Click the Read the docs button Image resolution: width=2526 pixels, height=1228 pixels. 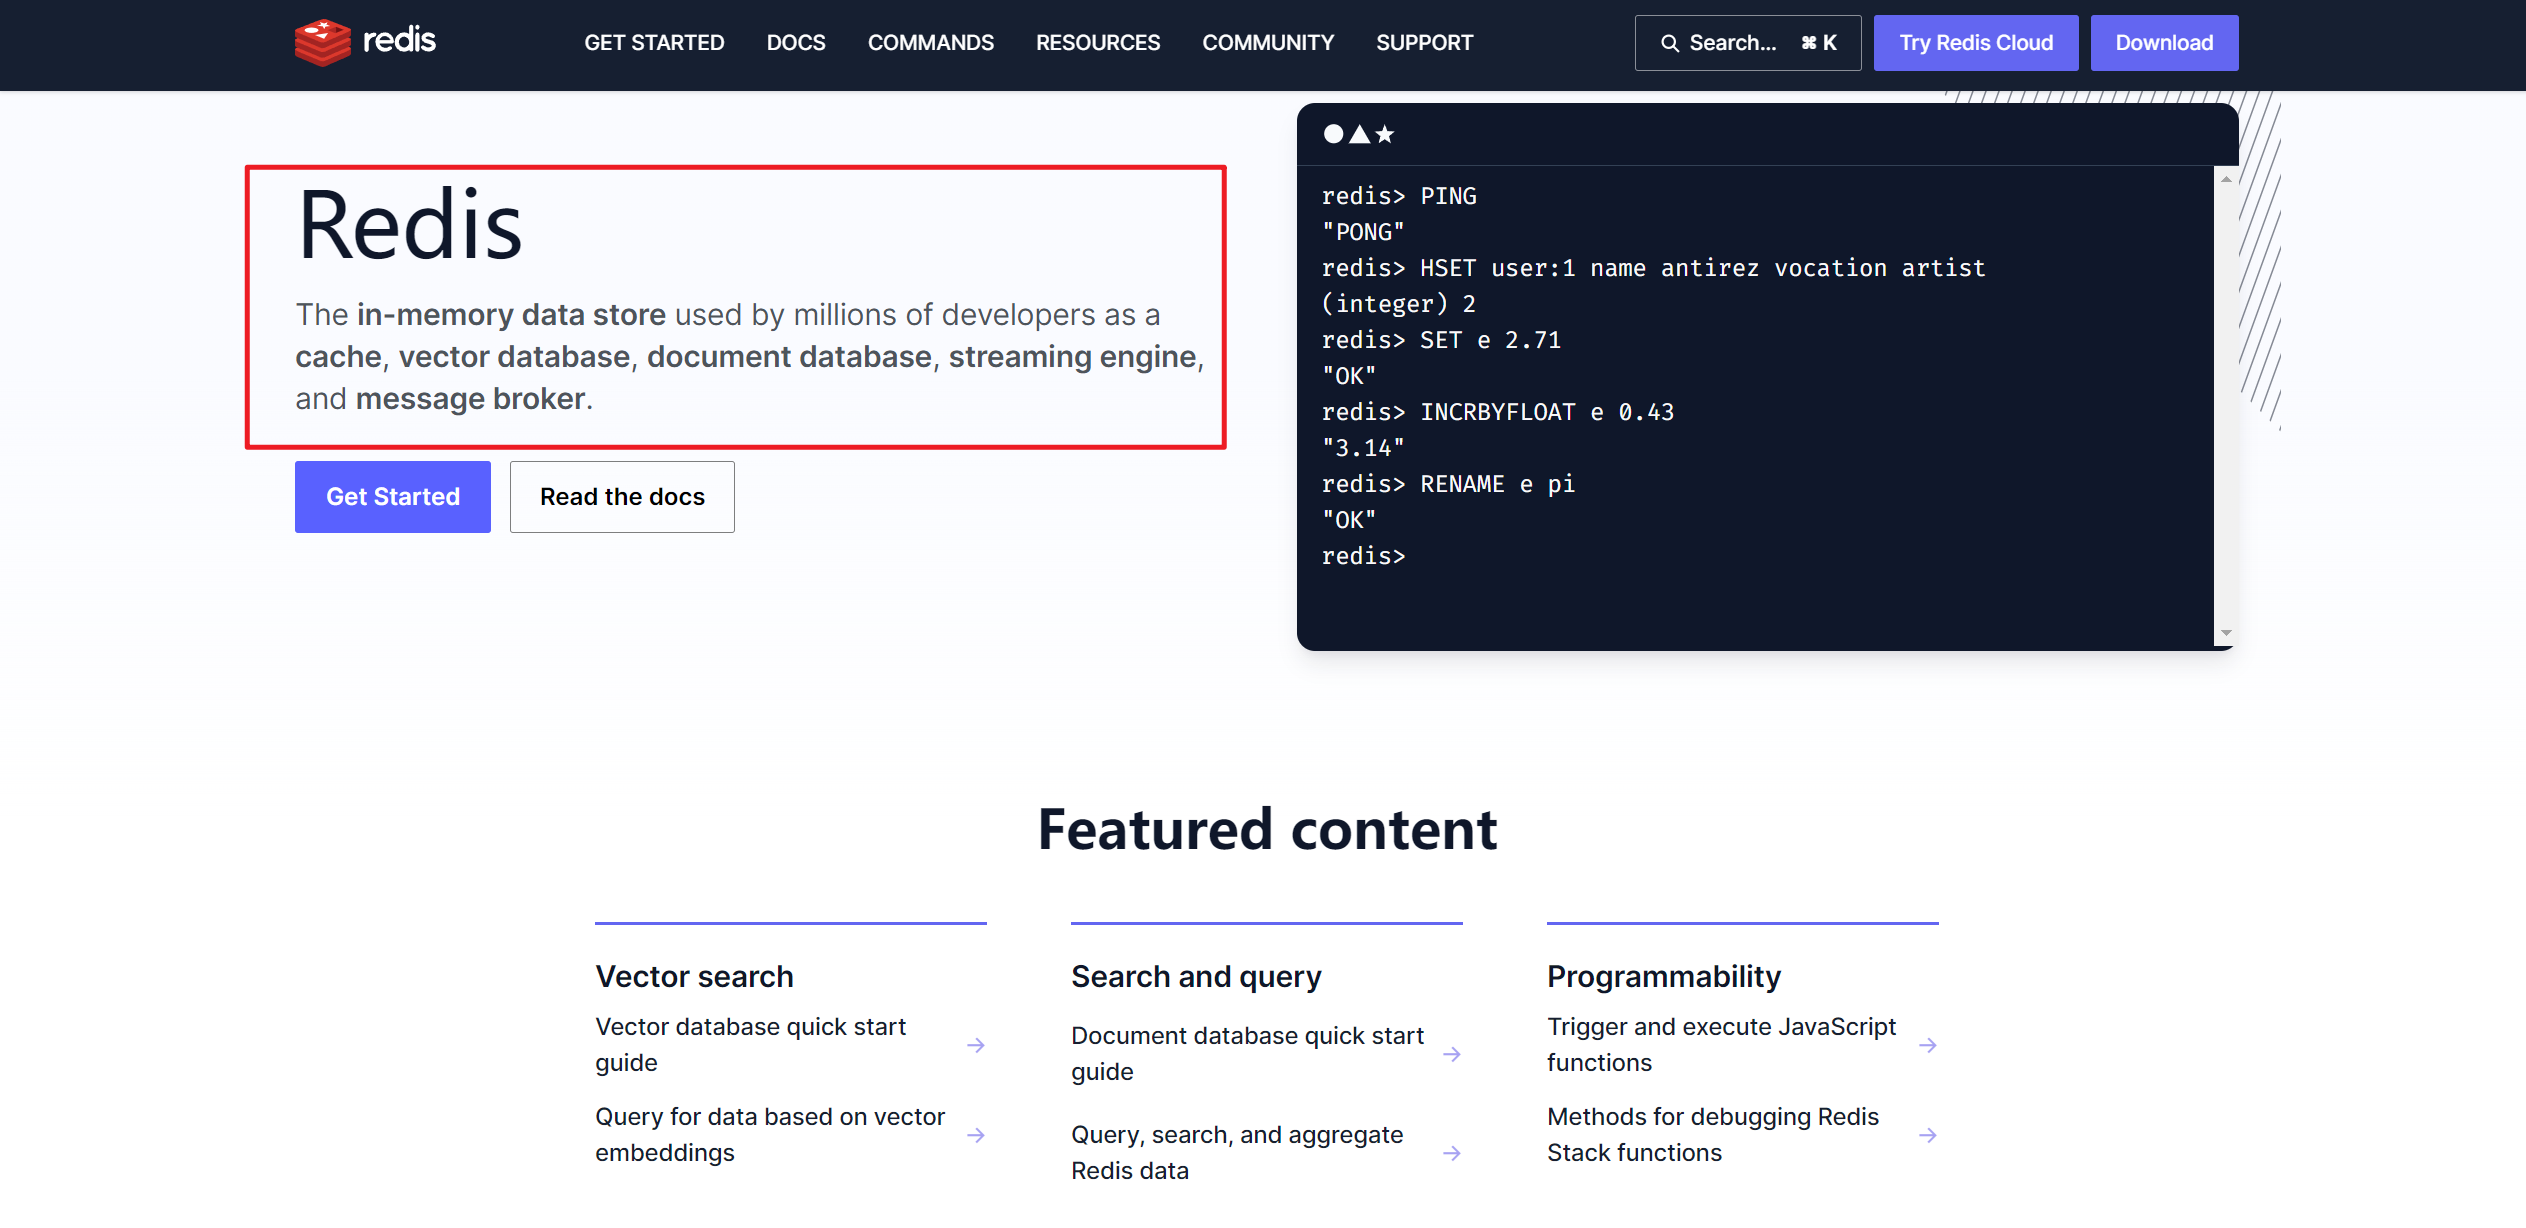[x=622, y=496]
